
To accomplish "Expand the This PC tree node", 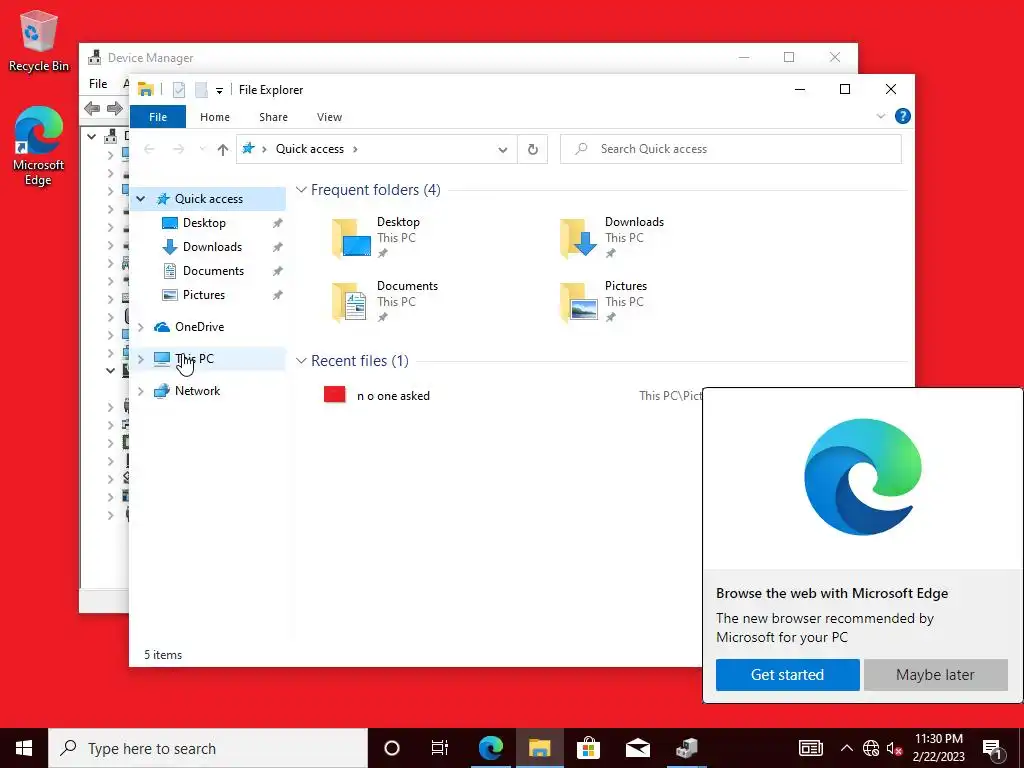I will (141, 359).
